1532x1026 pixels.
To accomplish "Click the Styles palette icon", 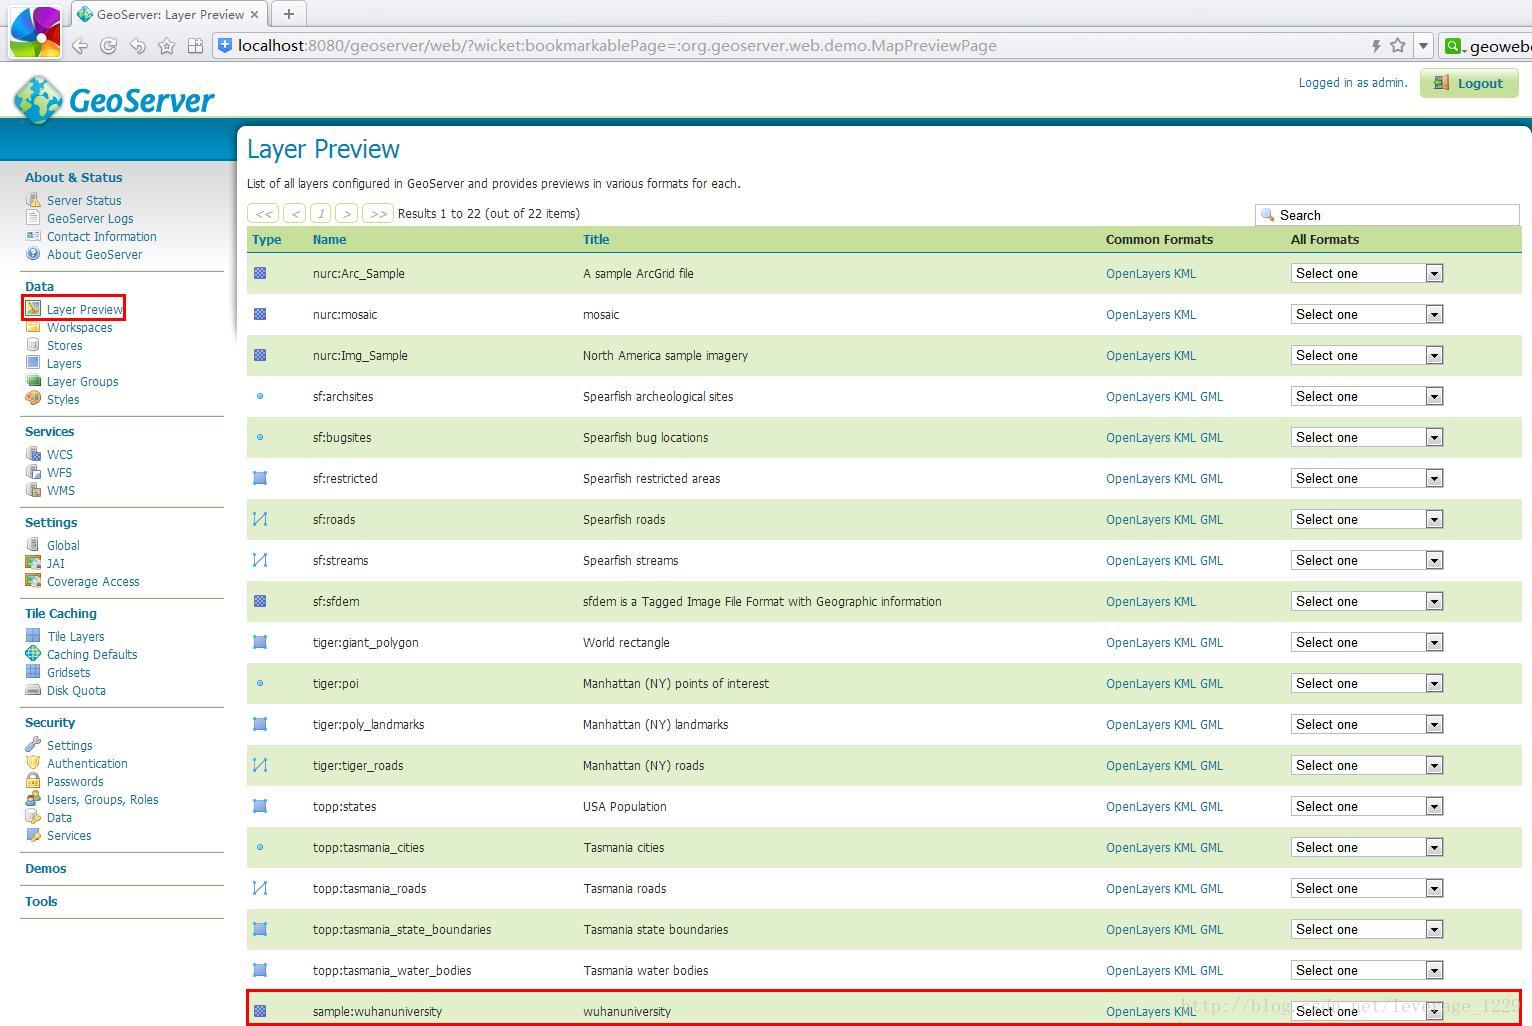I will pyautogui.click(x=33, y=399).
